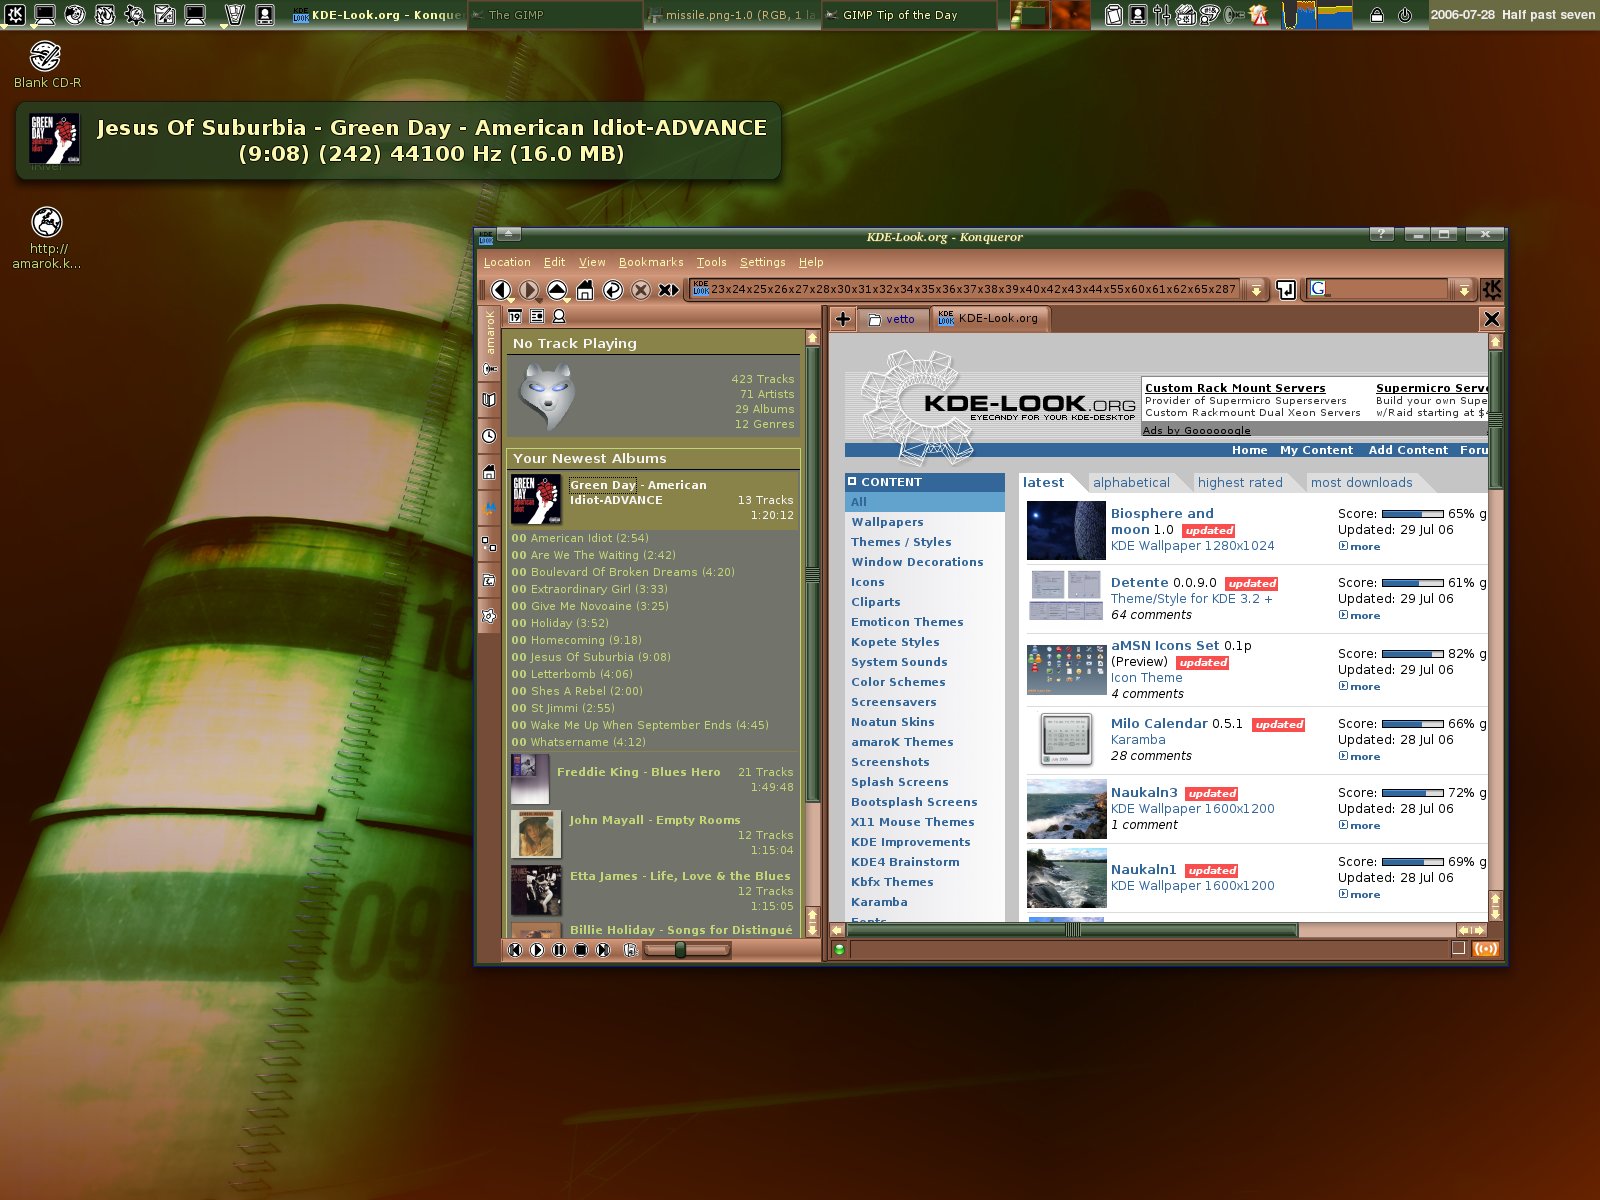
Task: Click the lyrics page icon in sidebar
Action: (x=537, y=316)
